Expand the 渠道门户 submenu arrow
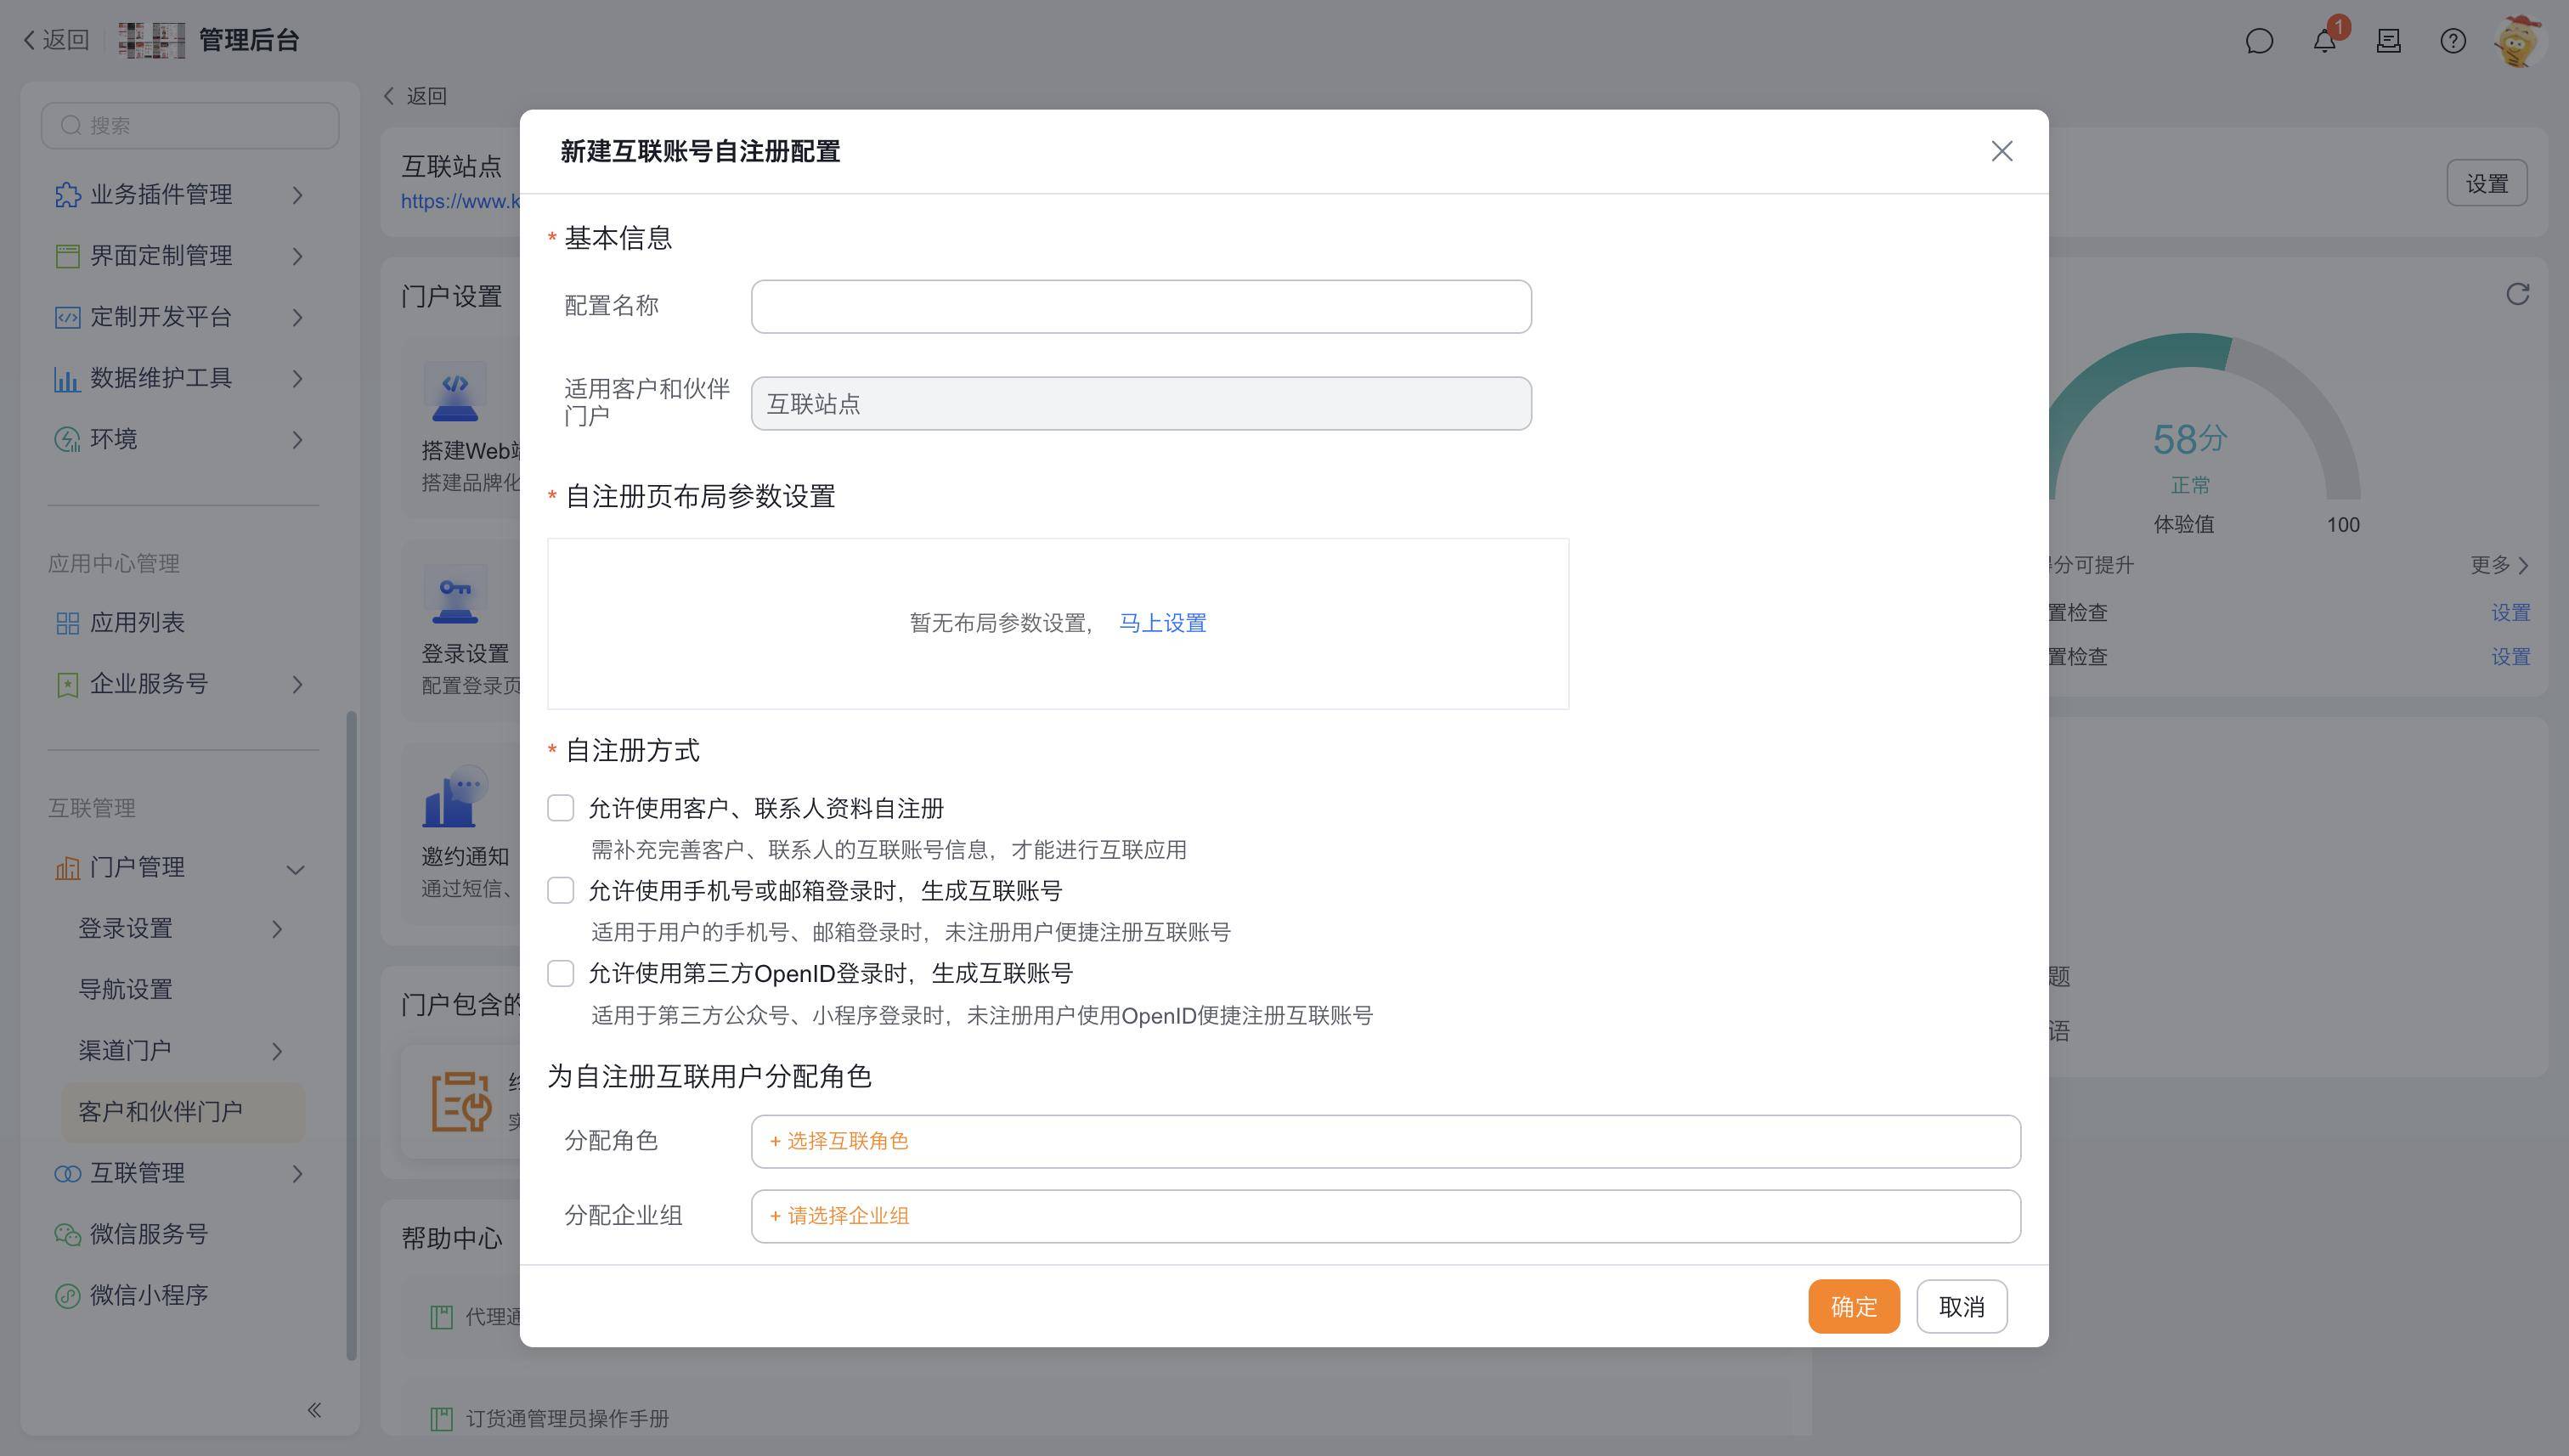Screen dimensions: 2569x1456 click(277, 1051)
